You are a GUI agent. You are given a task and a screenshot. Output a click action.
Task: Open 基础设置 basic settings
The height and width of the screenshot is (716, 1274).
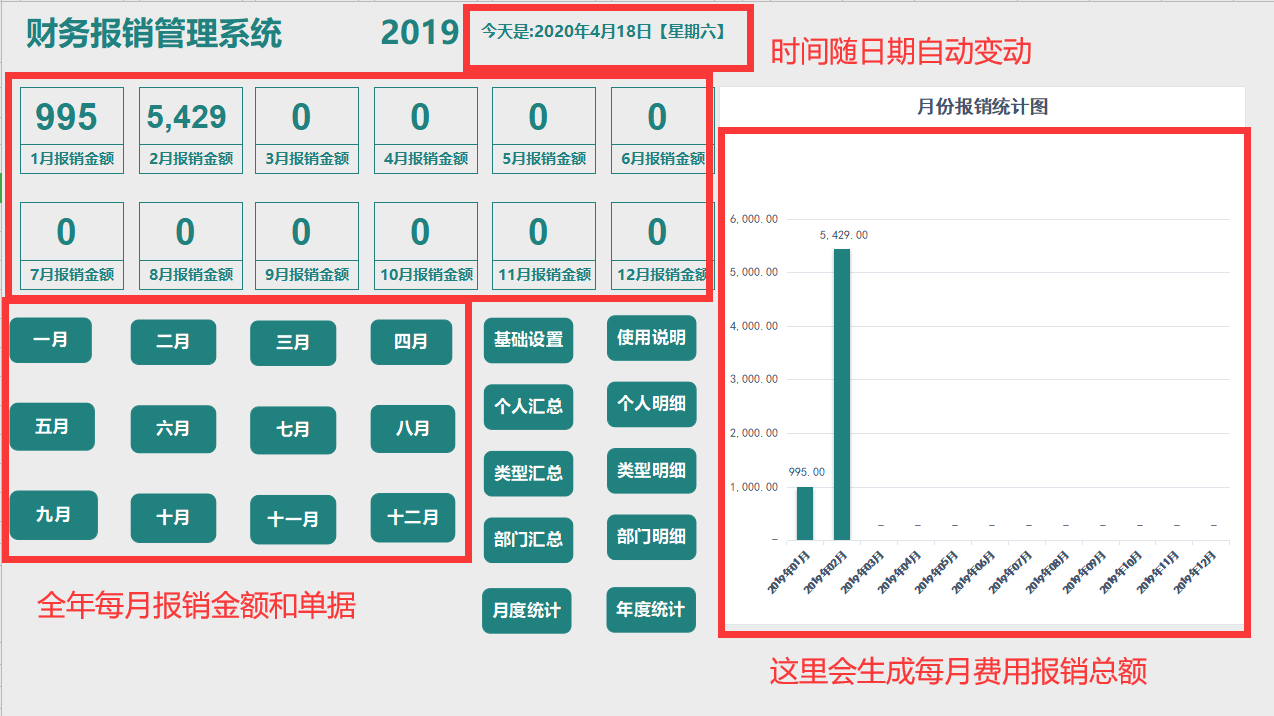[x=528, y=340]
